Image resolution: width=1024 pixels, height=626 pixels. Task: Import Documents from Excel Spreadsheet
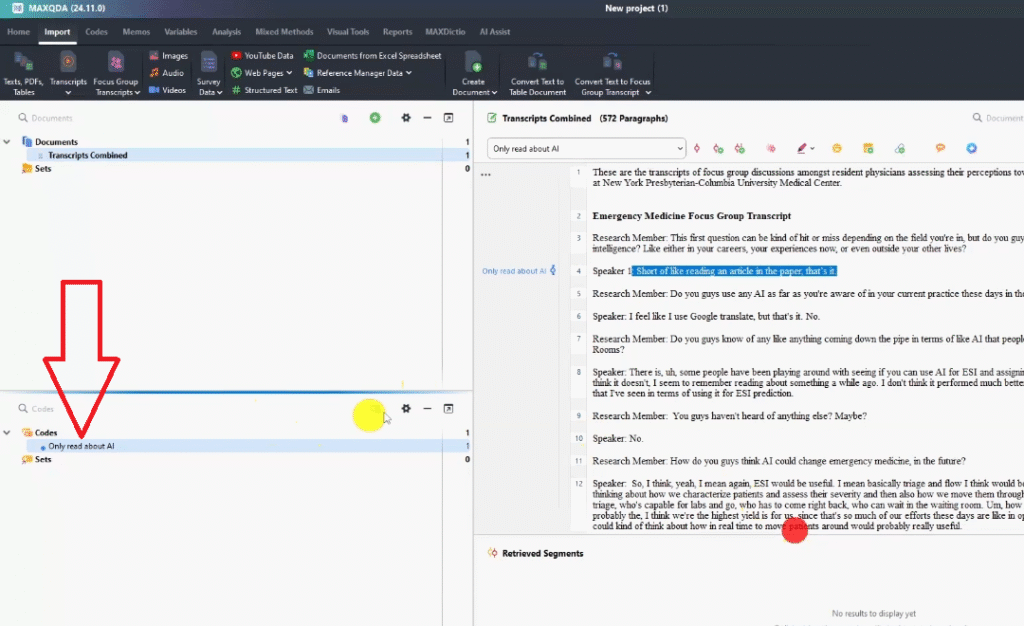tap(372, 56)
